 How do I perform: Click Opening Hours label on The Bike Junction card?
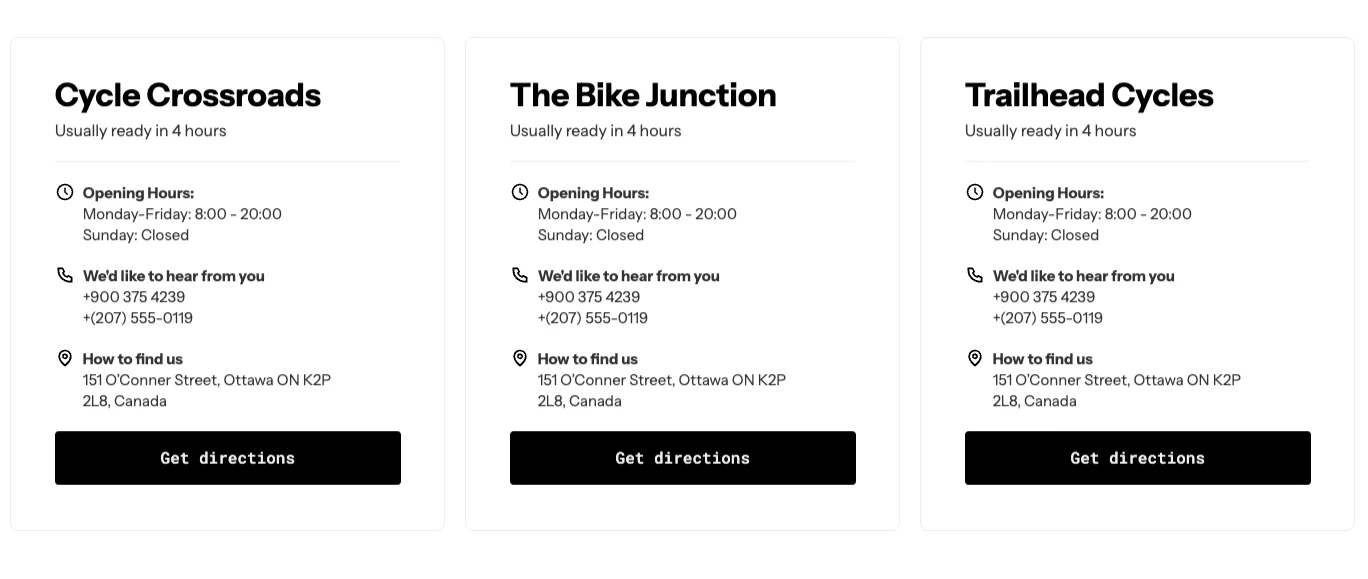[593, 192]
